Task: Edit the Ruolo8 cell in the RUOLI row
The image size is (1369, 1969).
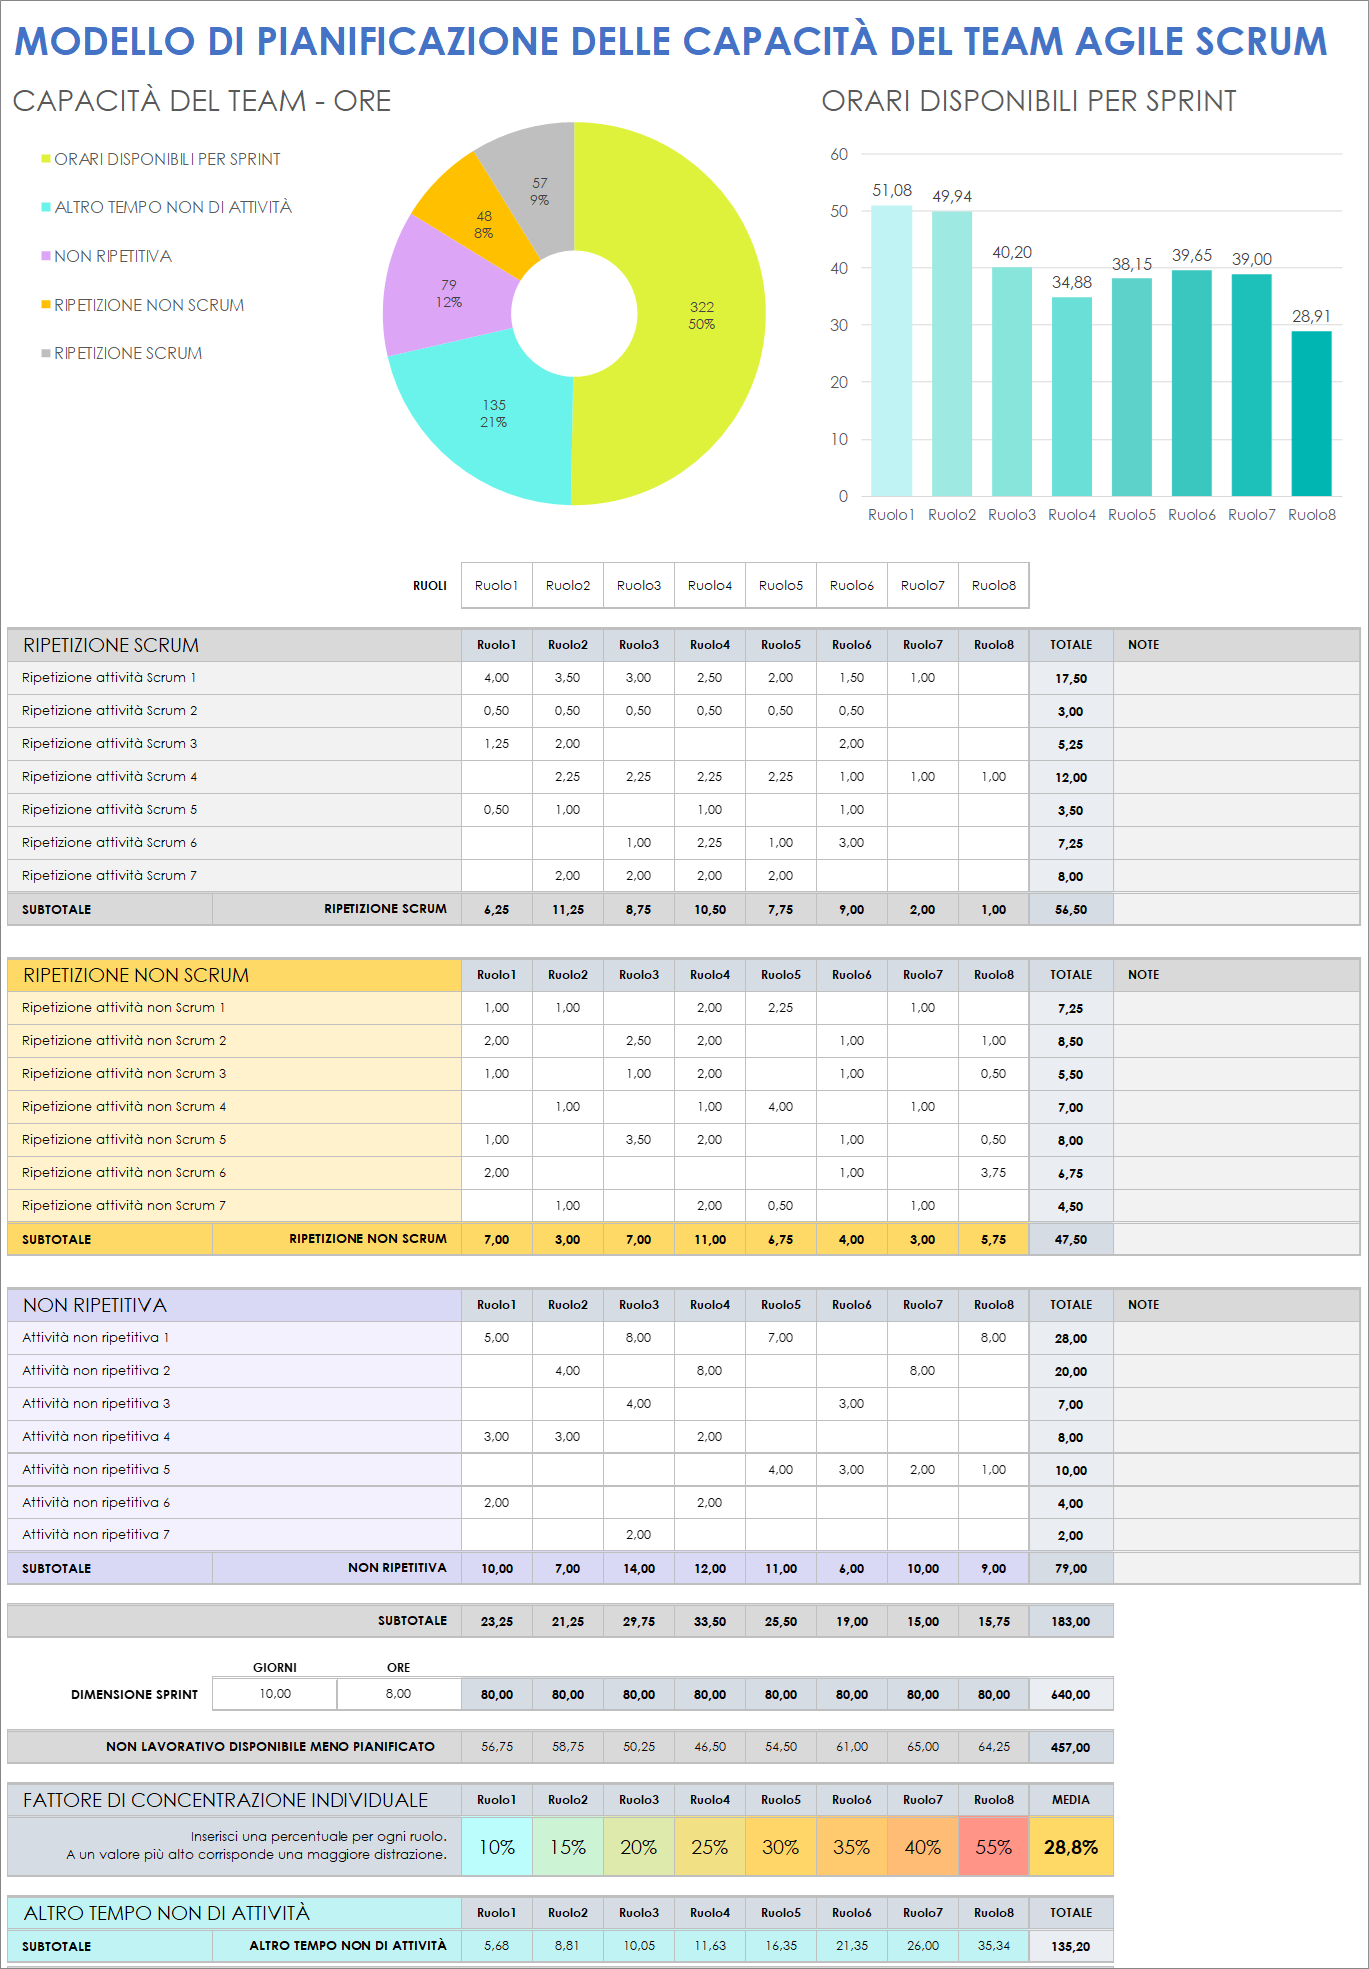Action: [994, 585]
